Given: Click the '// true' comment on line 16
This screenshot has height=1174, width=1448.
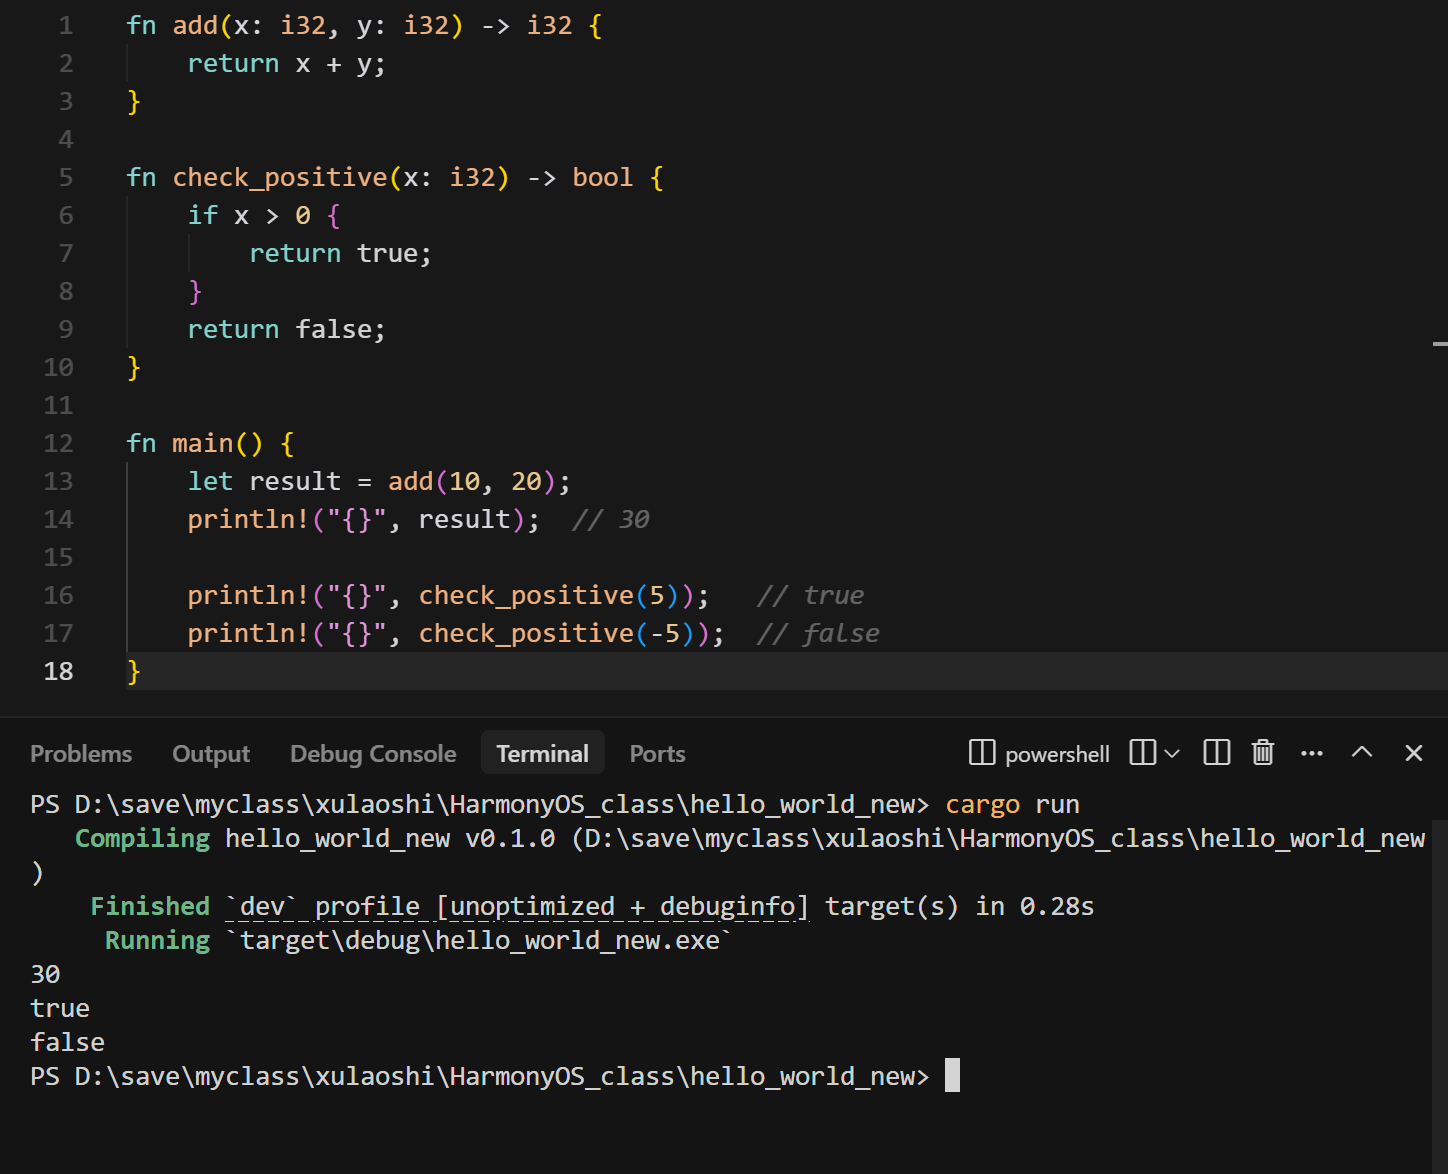Looking at the screenshot, I should coord(811,595).
